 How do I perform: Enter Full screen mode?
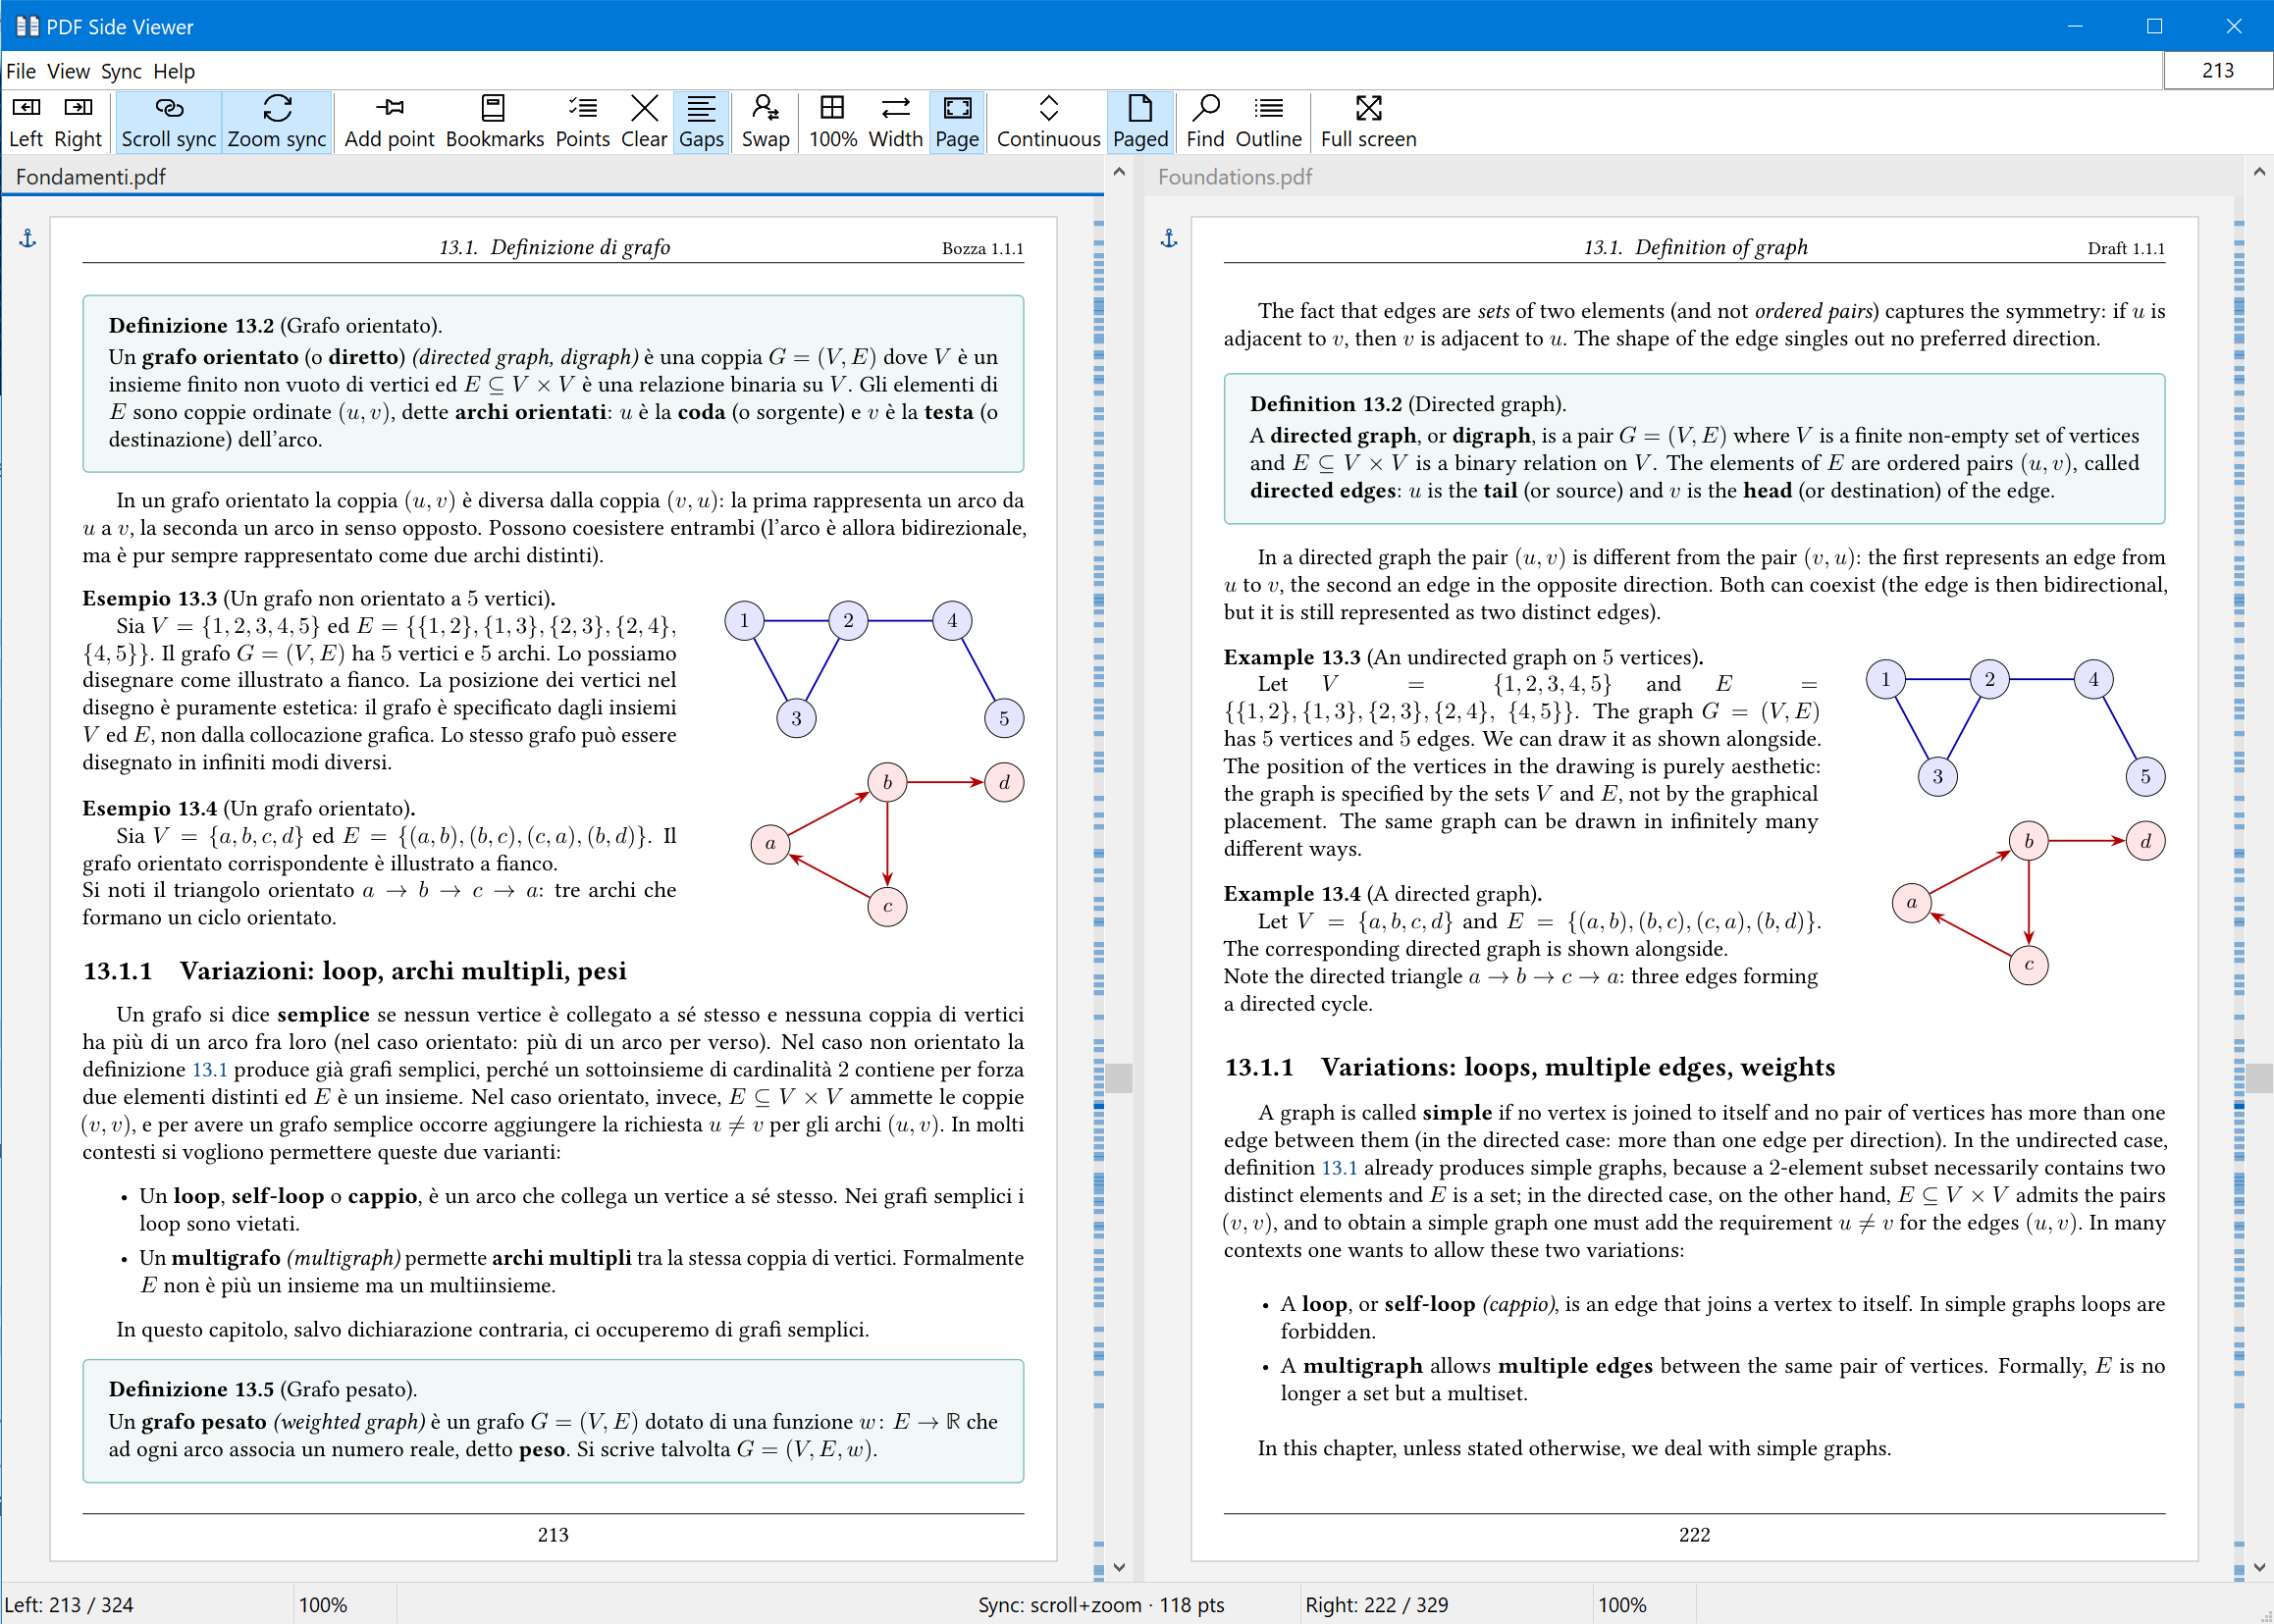click(x=1368, y=122)
